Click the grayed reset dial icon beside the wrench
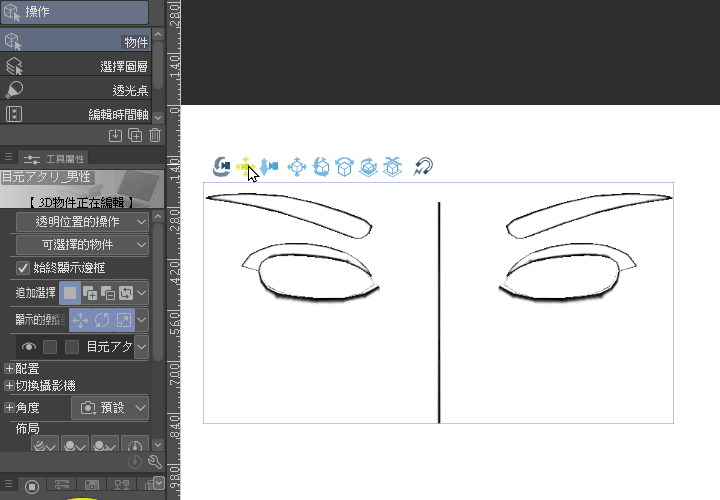This screenshot has height=500, width=720. click(135, 461)
